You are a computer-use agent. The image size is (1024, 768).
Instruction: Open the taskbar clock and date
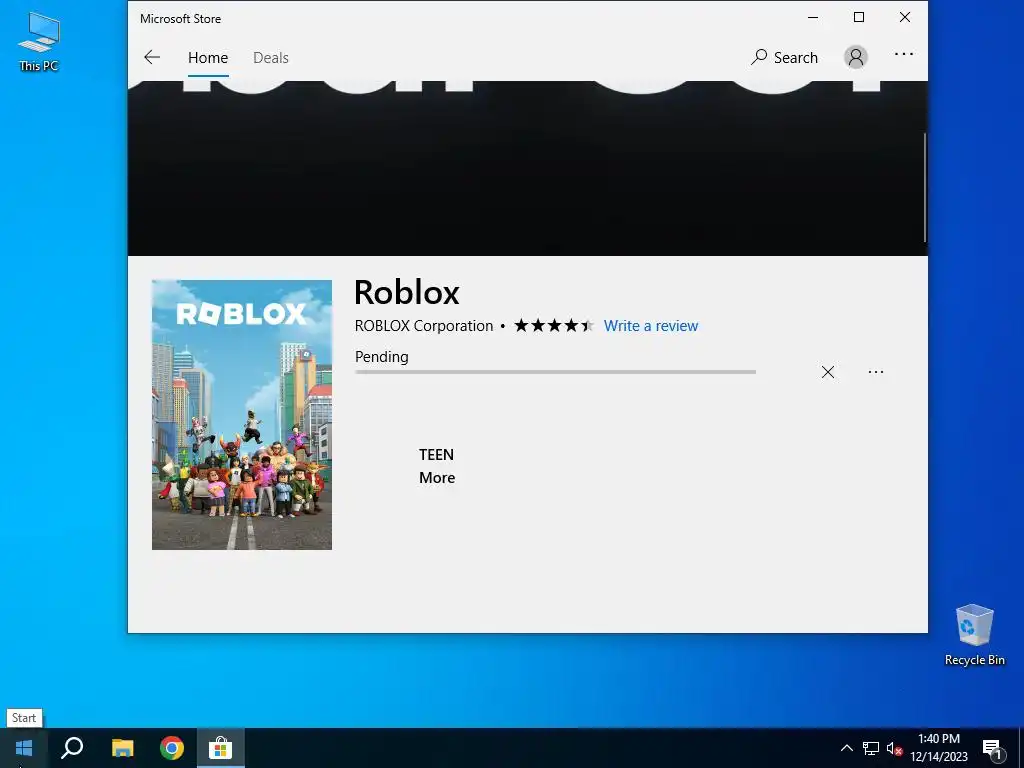click(x=938, y=748)
